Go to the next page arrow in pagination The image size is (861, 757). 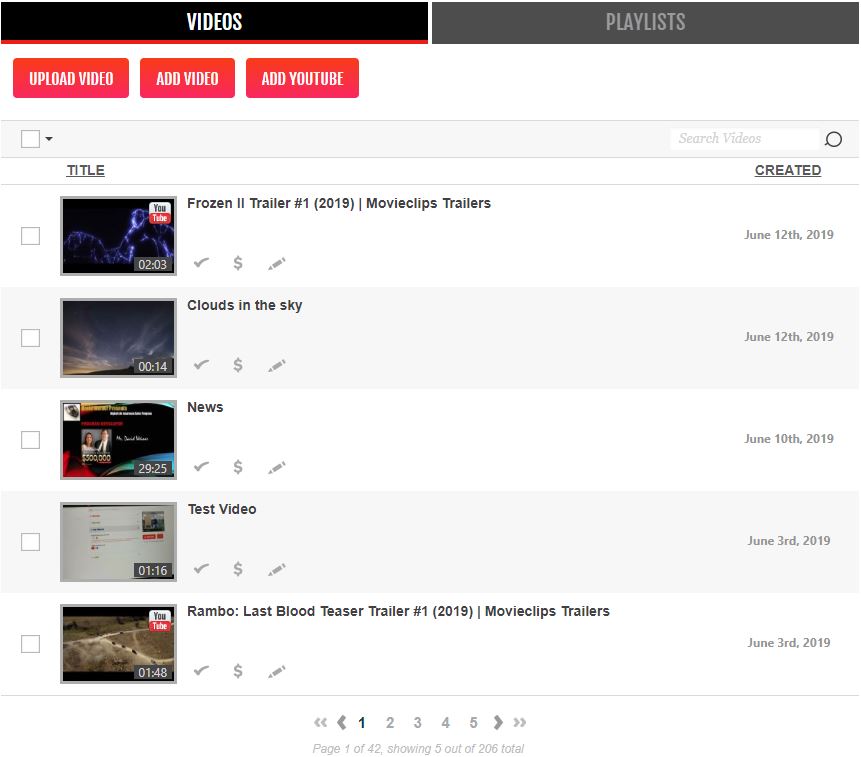tap(498, 722)
